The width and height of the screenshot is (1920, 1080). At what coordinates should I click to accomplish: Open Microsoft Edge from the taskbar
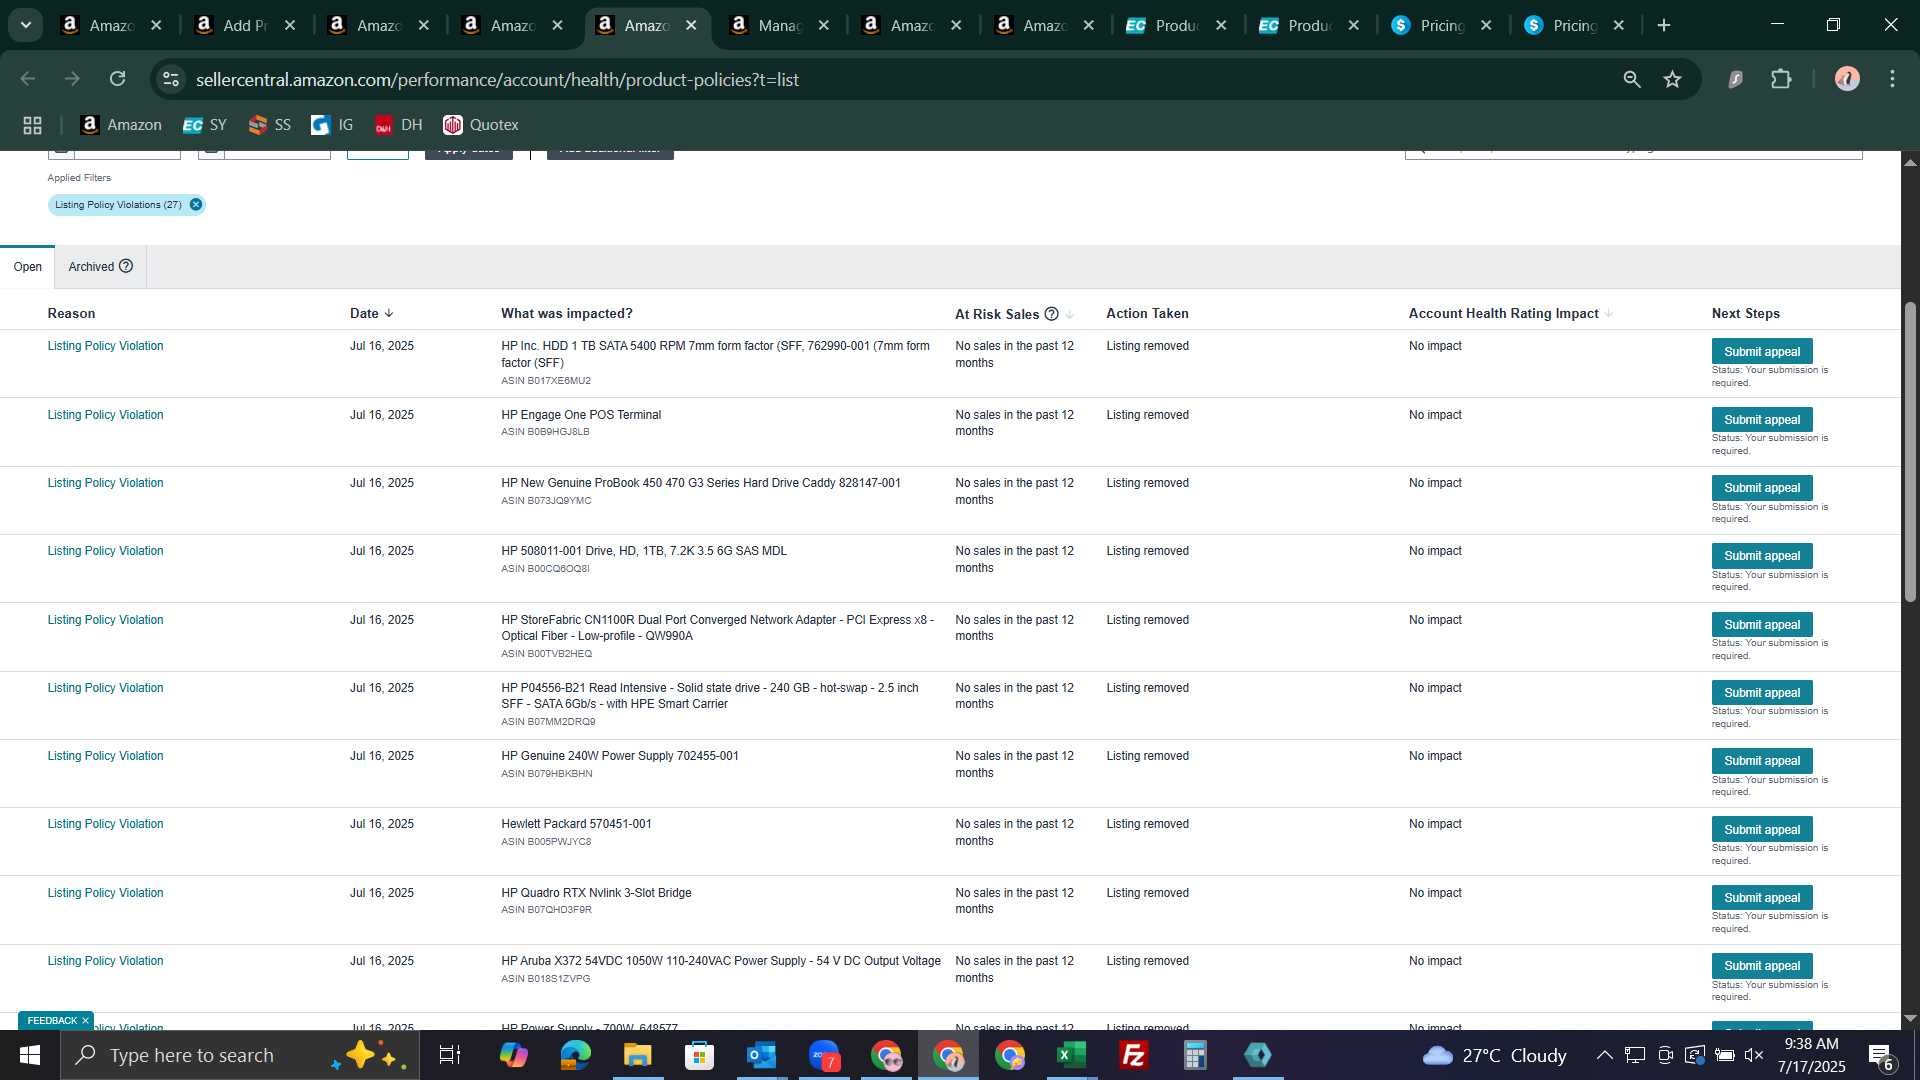pos(575,1055)
